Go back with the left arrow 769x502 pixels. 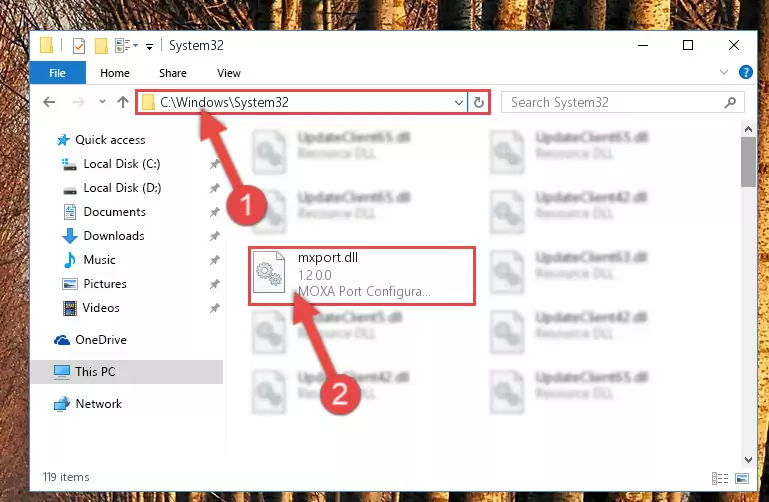tap(49, 102)
